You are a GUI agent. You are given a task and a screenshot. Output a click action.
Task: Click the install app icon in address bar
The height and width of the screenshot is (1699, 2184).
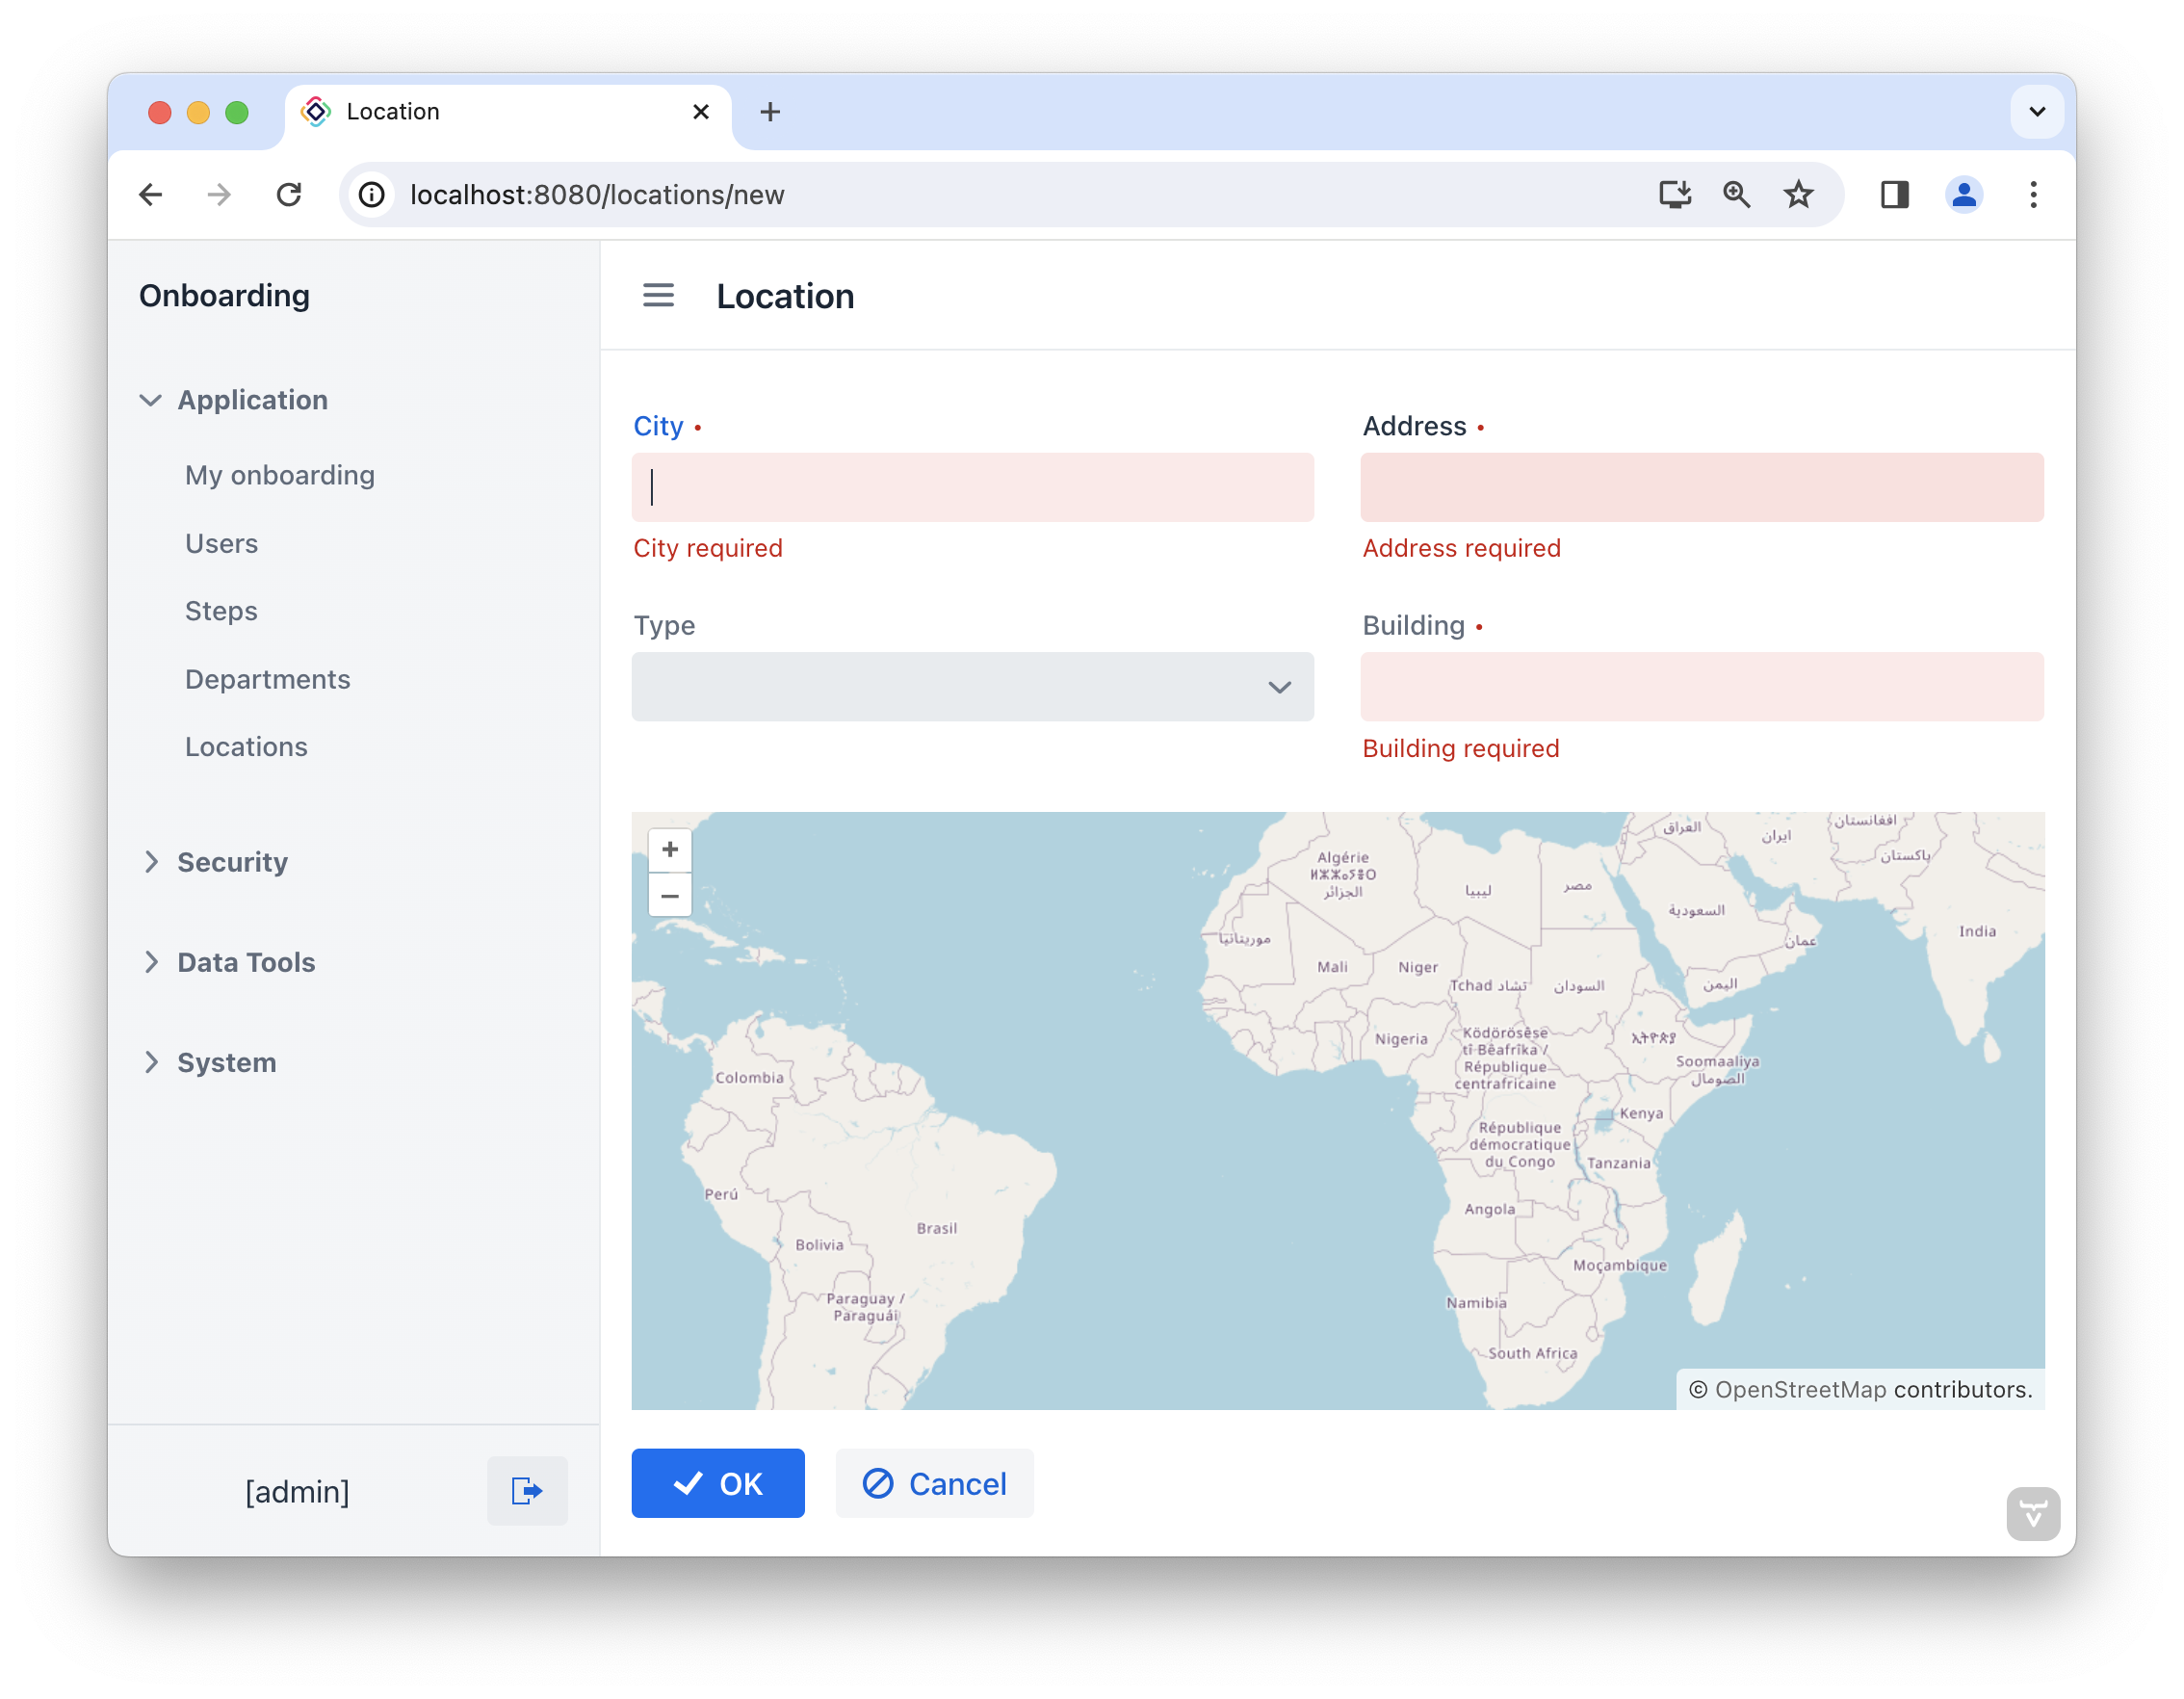pos(1675,195)
